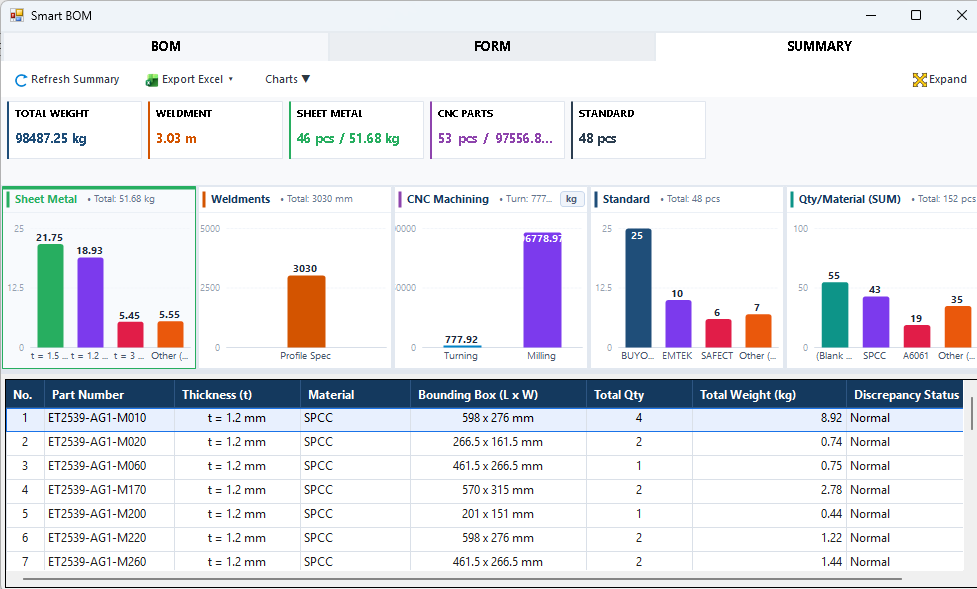The image size is (977, 589).
Task: Switch to the BOM tab
Action: point(165,46)
